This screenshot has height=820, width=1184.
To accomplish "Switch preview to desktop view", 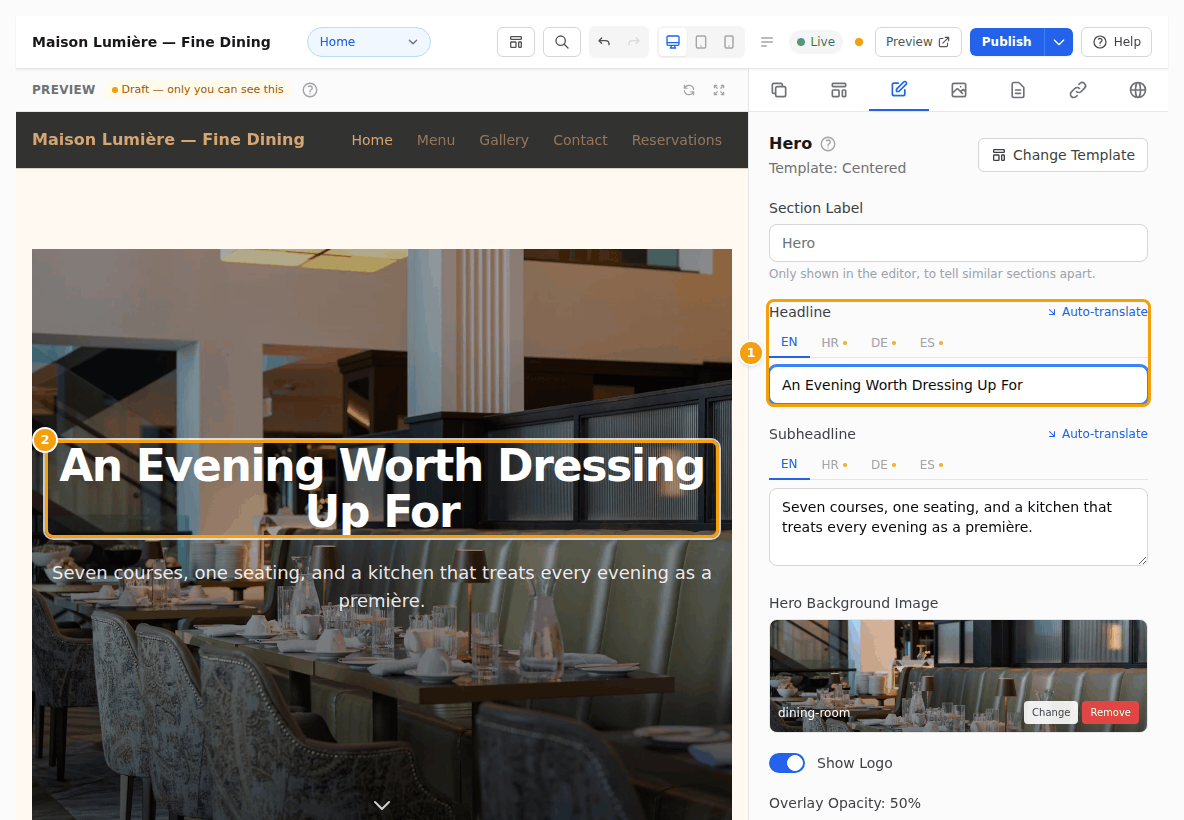I will click(x=673, y=42).
